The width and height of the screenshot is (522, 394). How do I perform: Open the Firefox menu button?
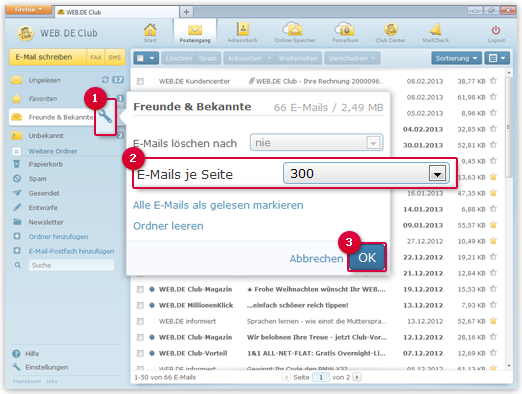click(x=28, y=9)
